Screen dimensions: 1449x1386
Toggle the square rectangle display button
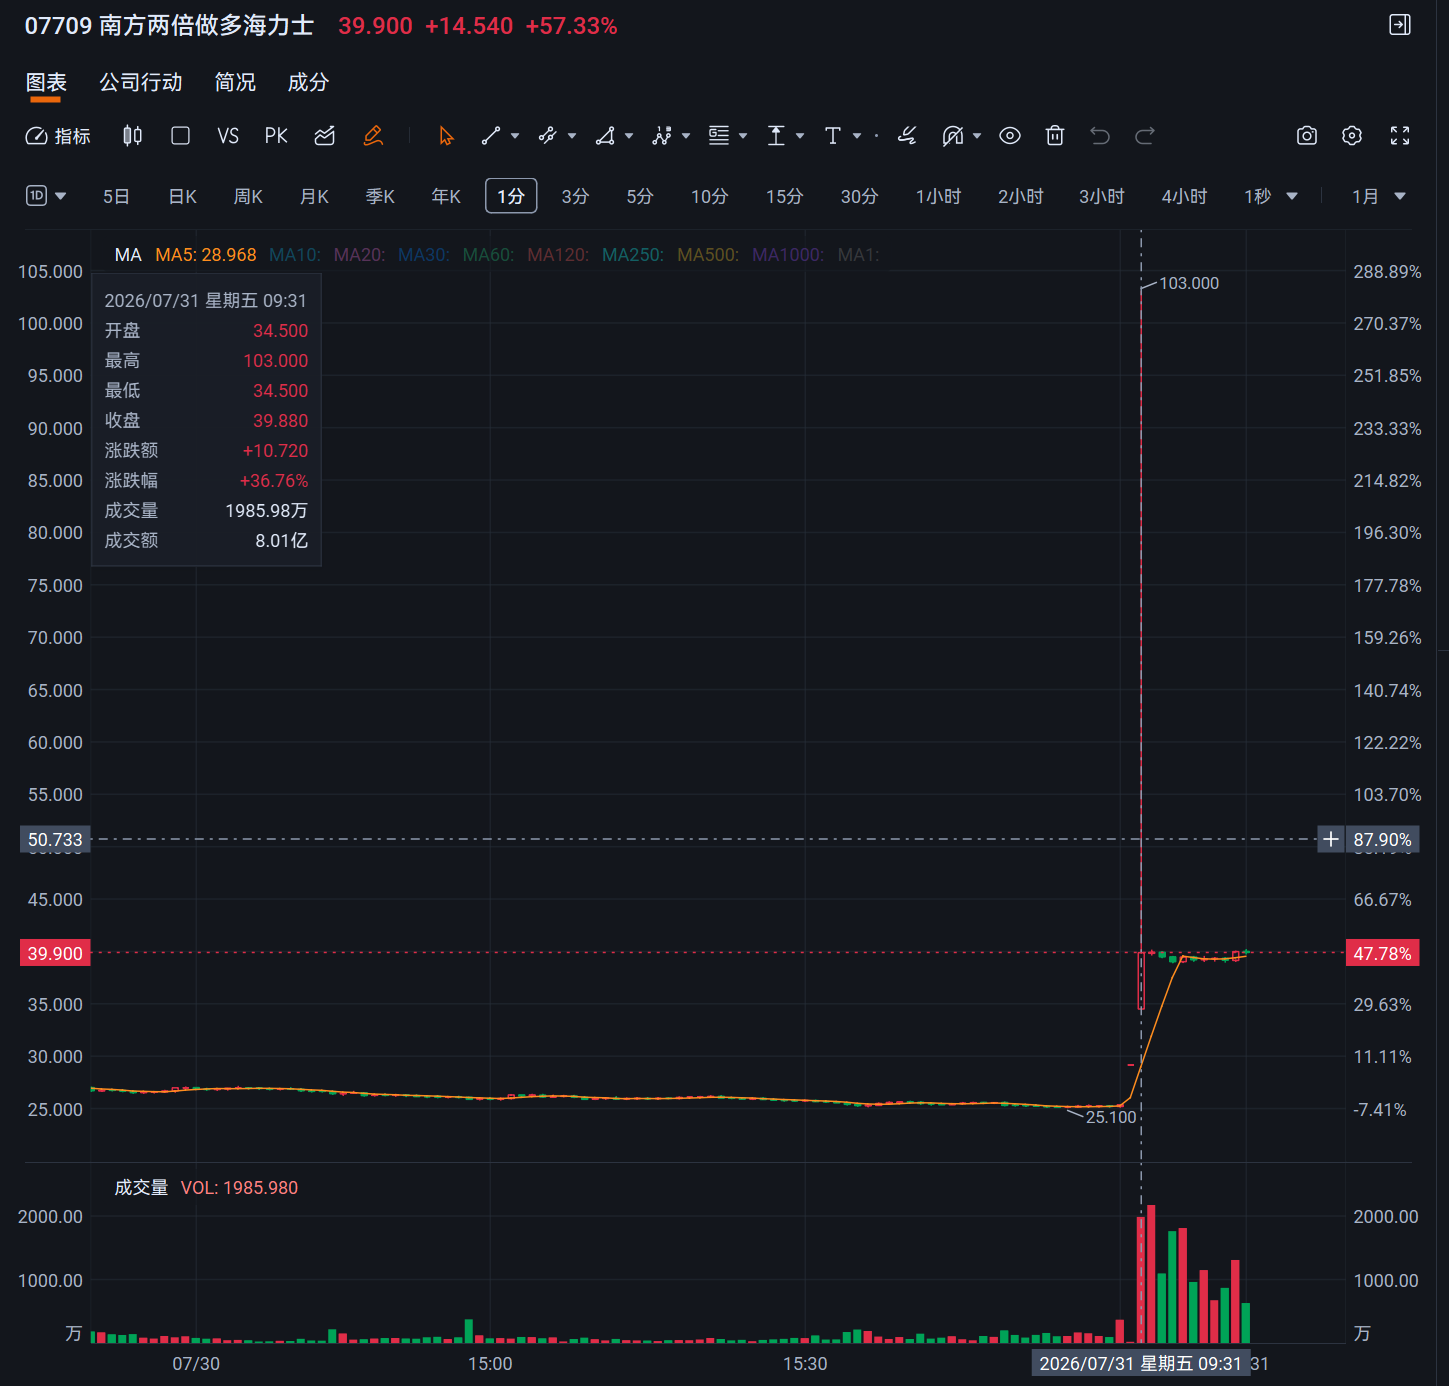click(180, 136)
